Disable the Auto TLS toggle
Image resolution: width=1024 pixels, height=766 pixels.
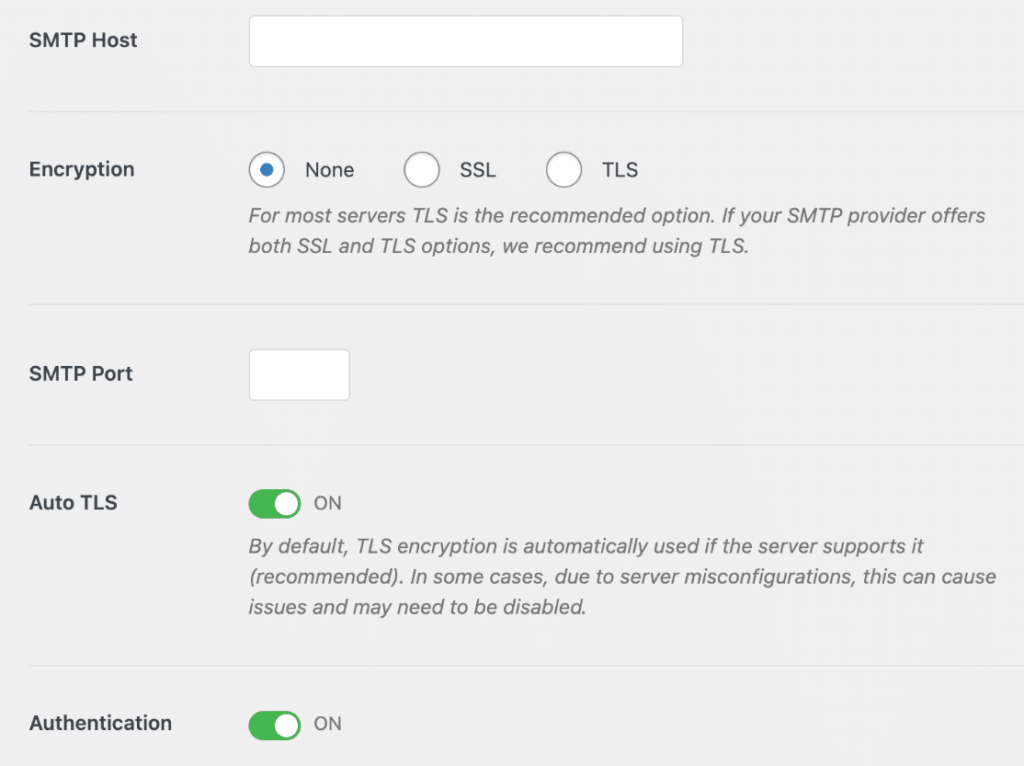(274, 503)
